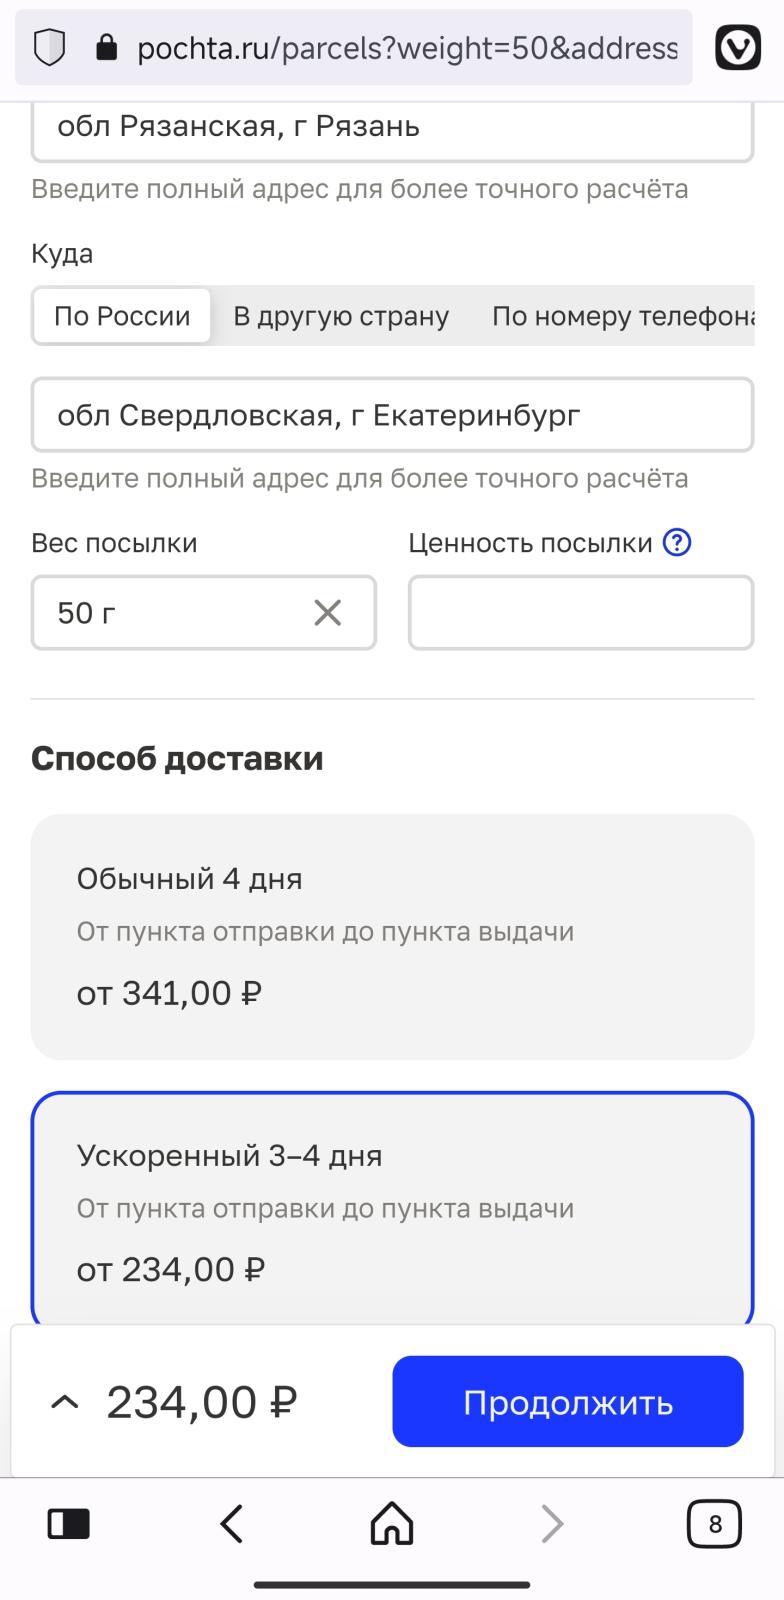Viewport: 784px width, 1600px height.
Task: Open the Vivaldi browser menu icon
Action: click(x=738, y=47)
